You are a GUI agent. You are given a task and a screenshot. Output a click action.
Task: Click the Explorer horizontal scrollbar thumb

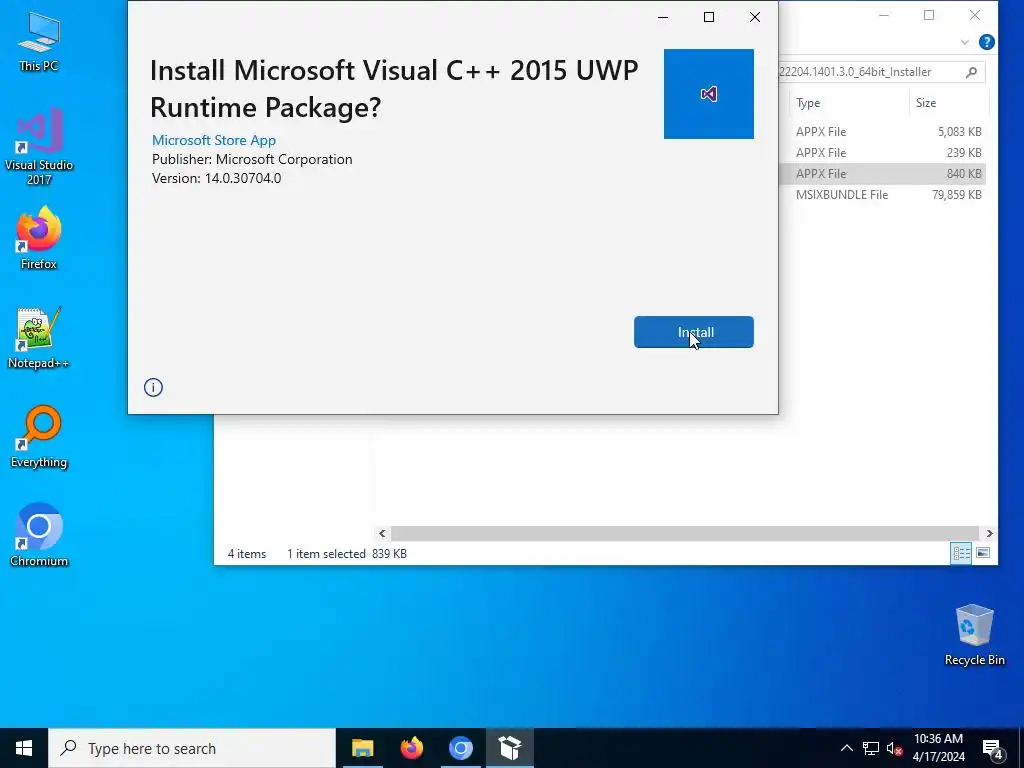(x=684, y=534)
